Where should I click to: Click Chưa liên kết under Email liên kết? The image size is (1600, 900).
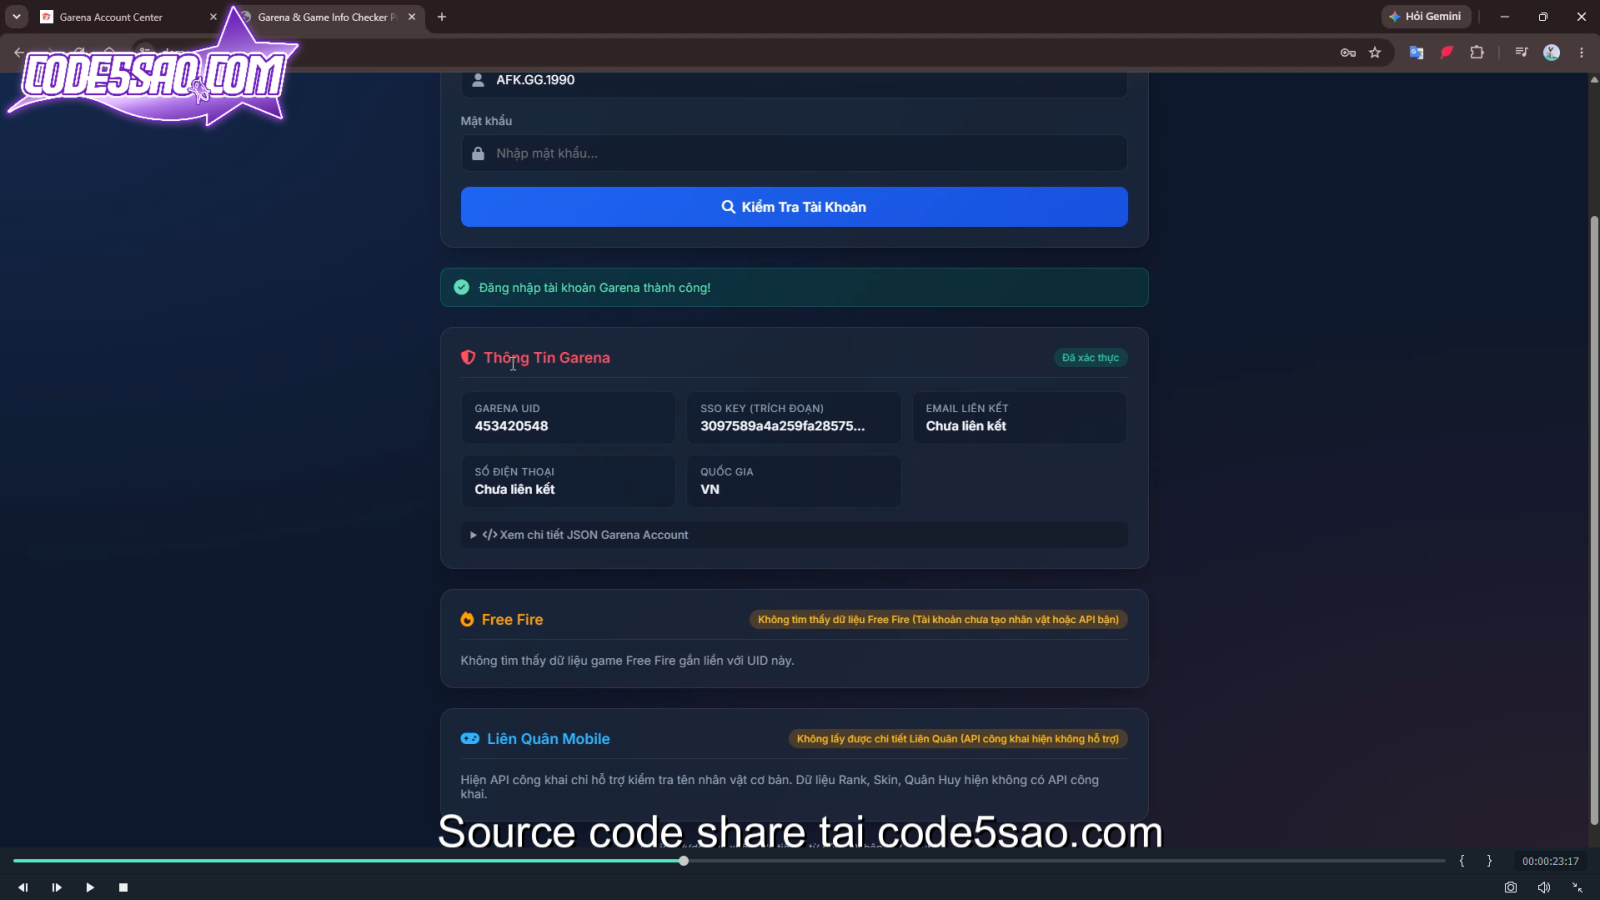pos(966,426)
